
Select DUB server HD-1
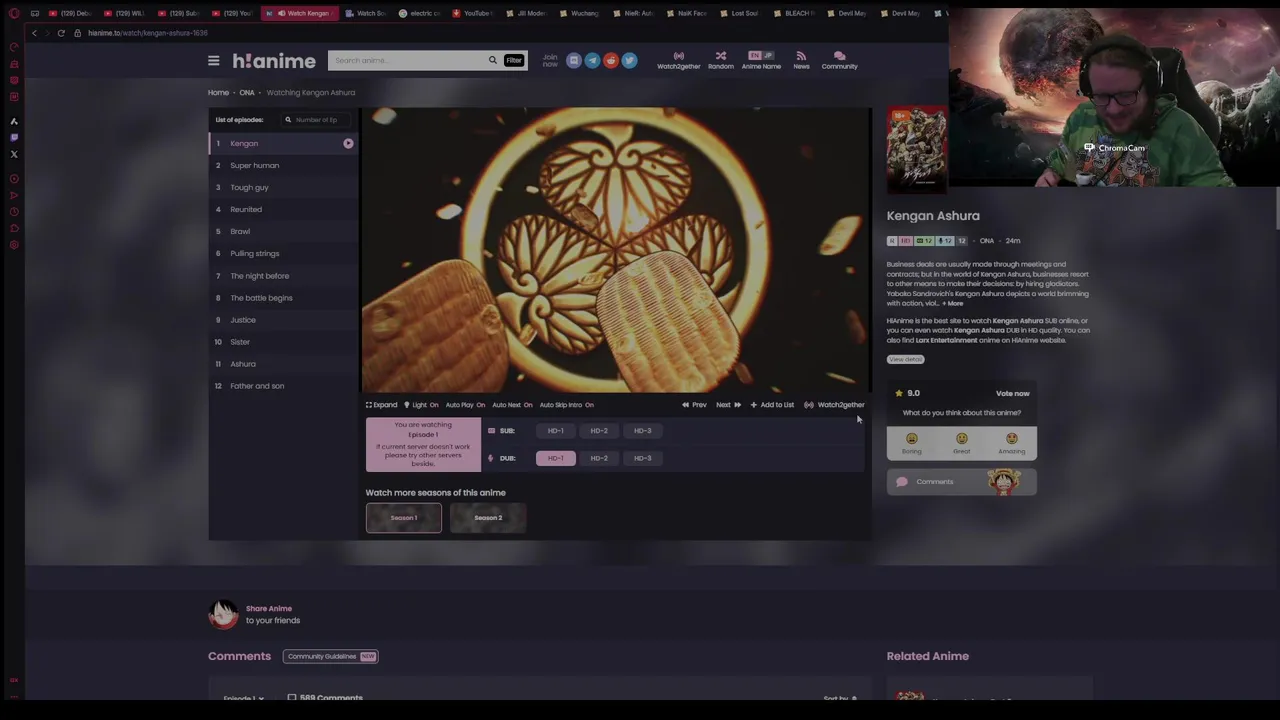pos(555,458)
